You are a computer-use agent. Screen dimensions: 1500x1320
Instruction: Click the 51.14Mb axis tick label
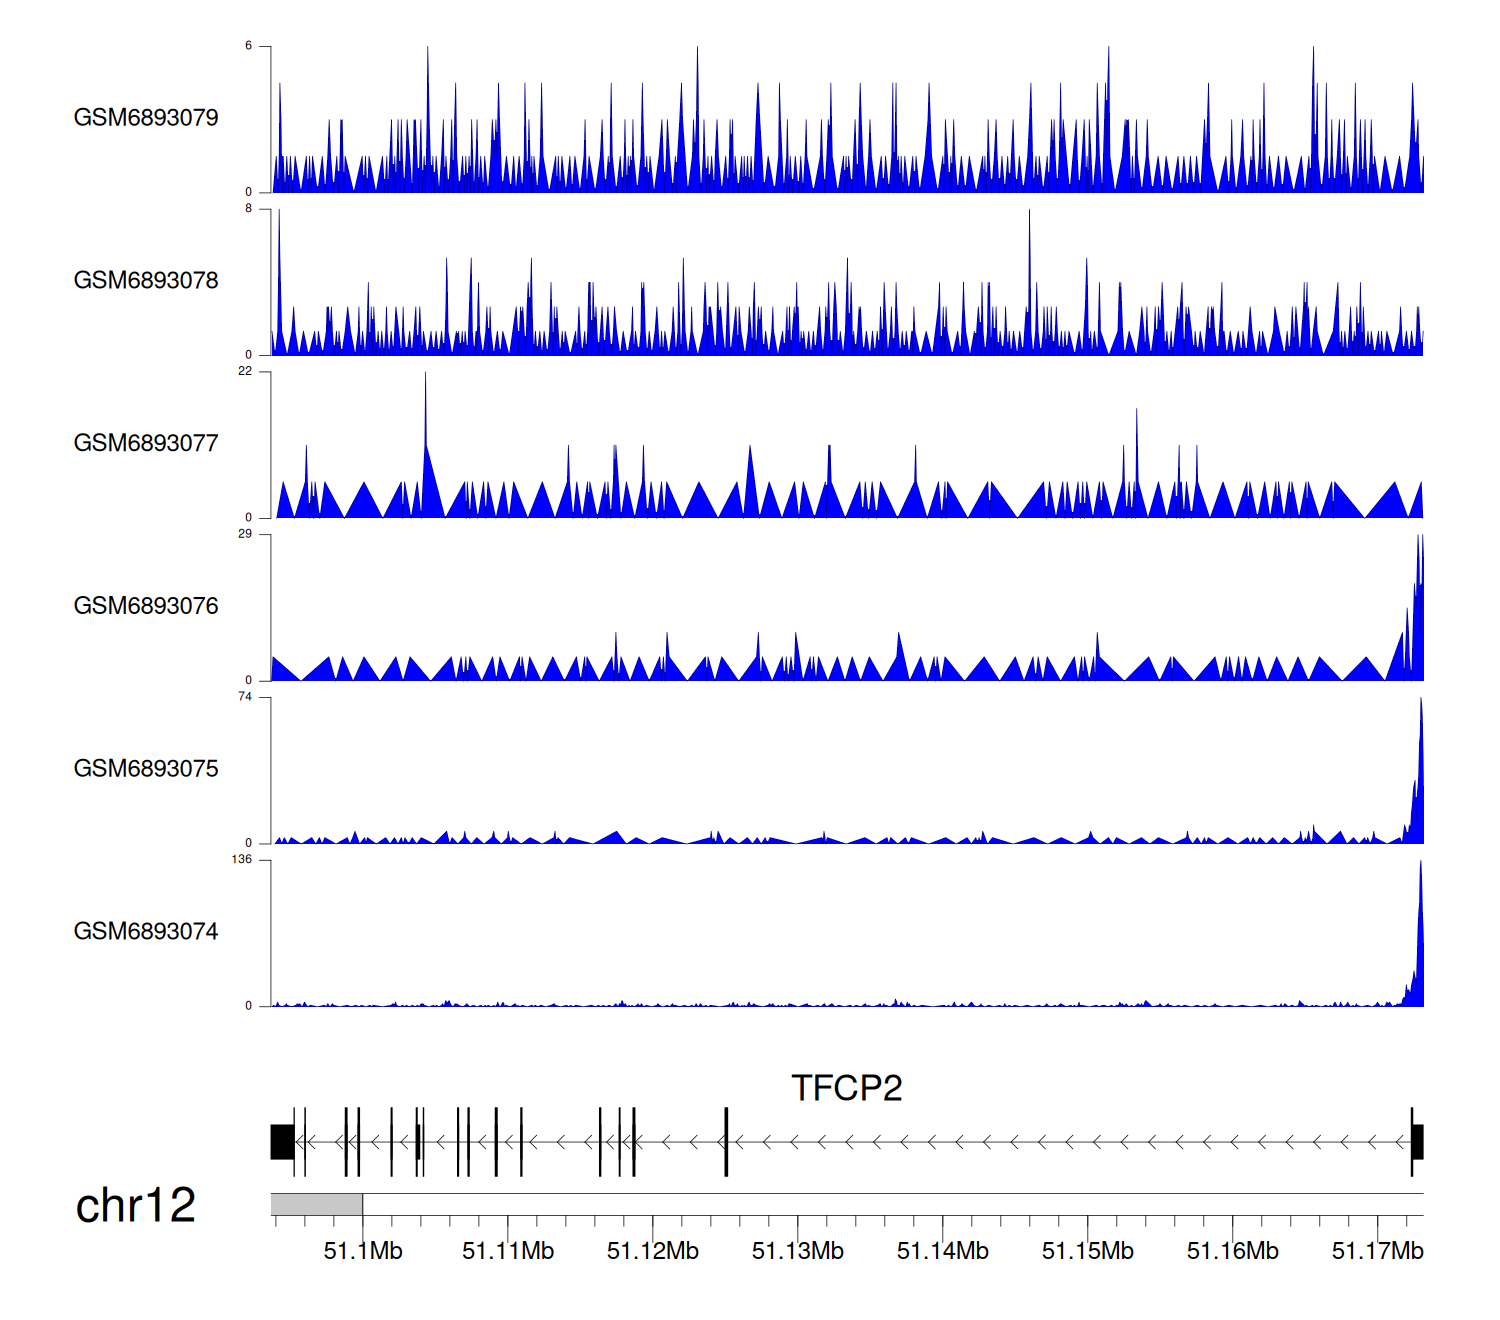[x=942, y=1251]
